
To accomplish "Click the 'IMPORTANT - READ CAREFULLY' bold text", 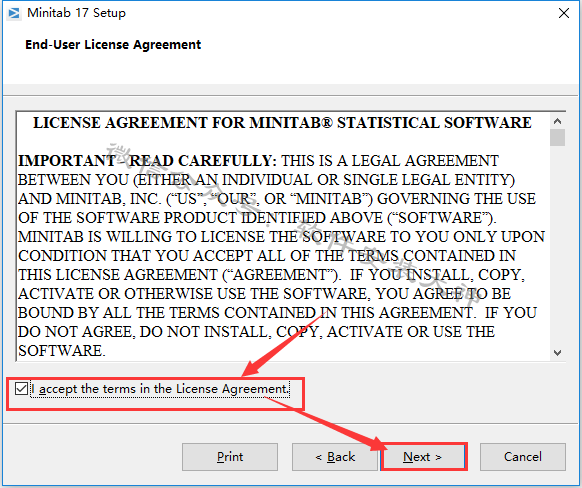I will pyautogui.click(x=147, y=161).
